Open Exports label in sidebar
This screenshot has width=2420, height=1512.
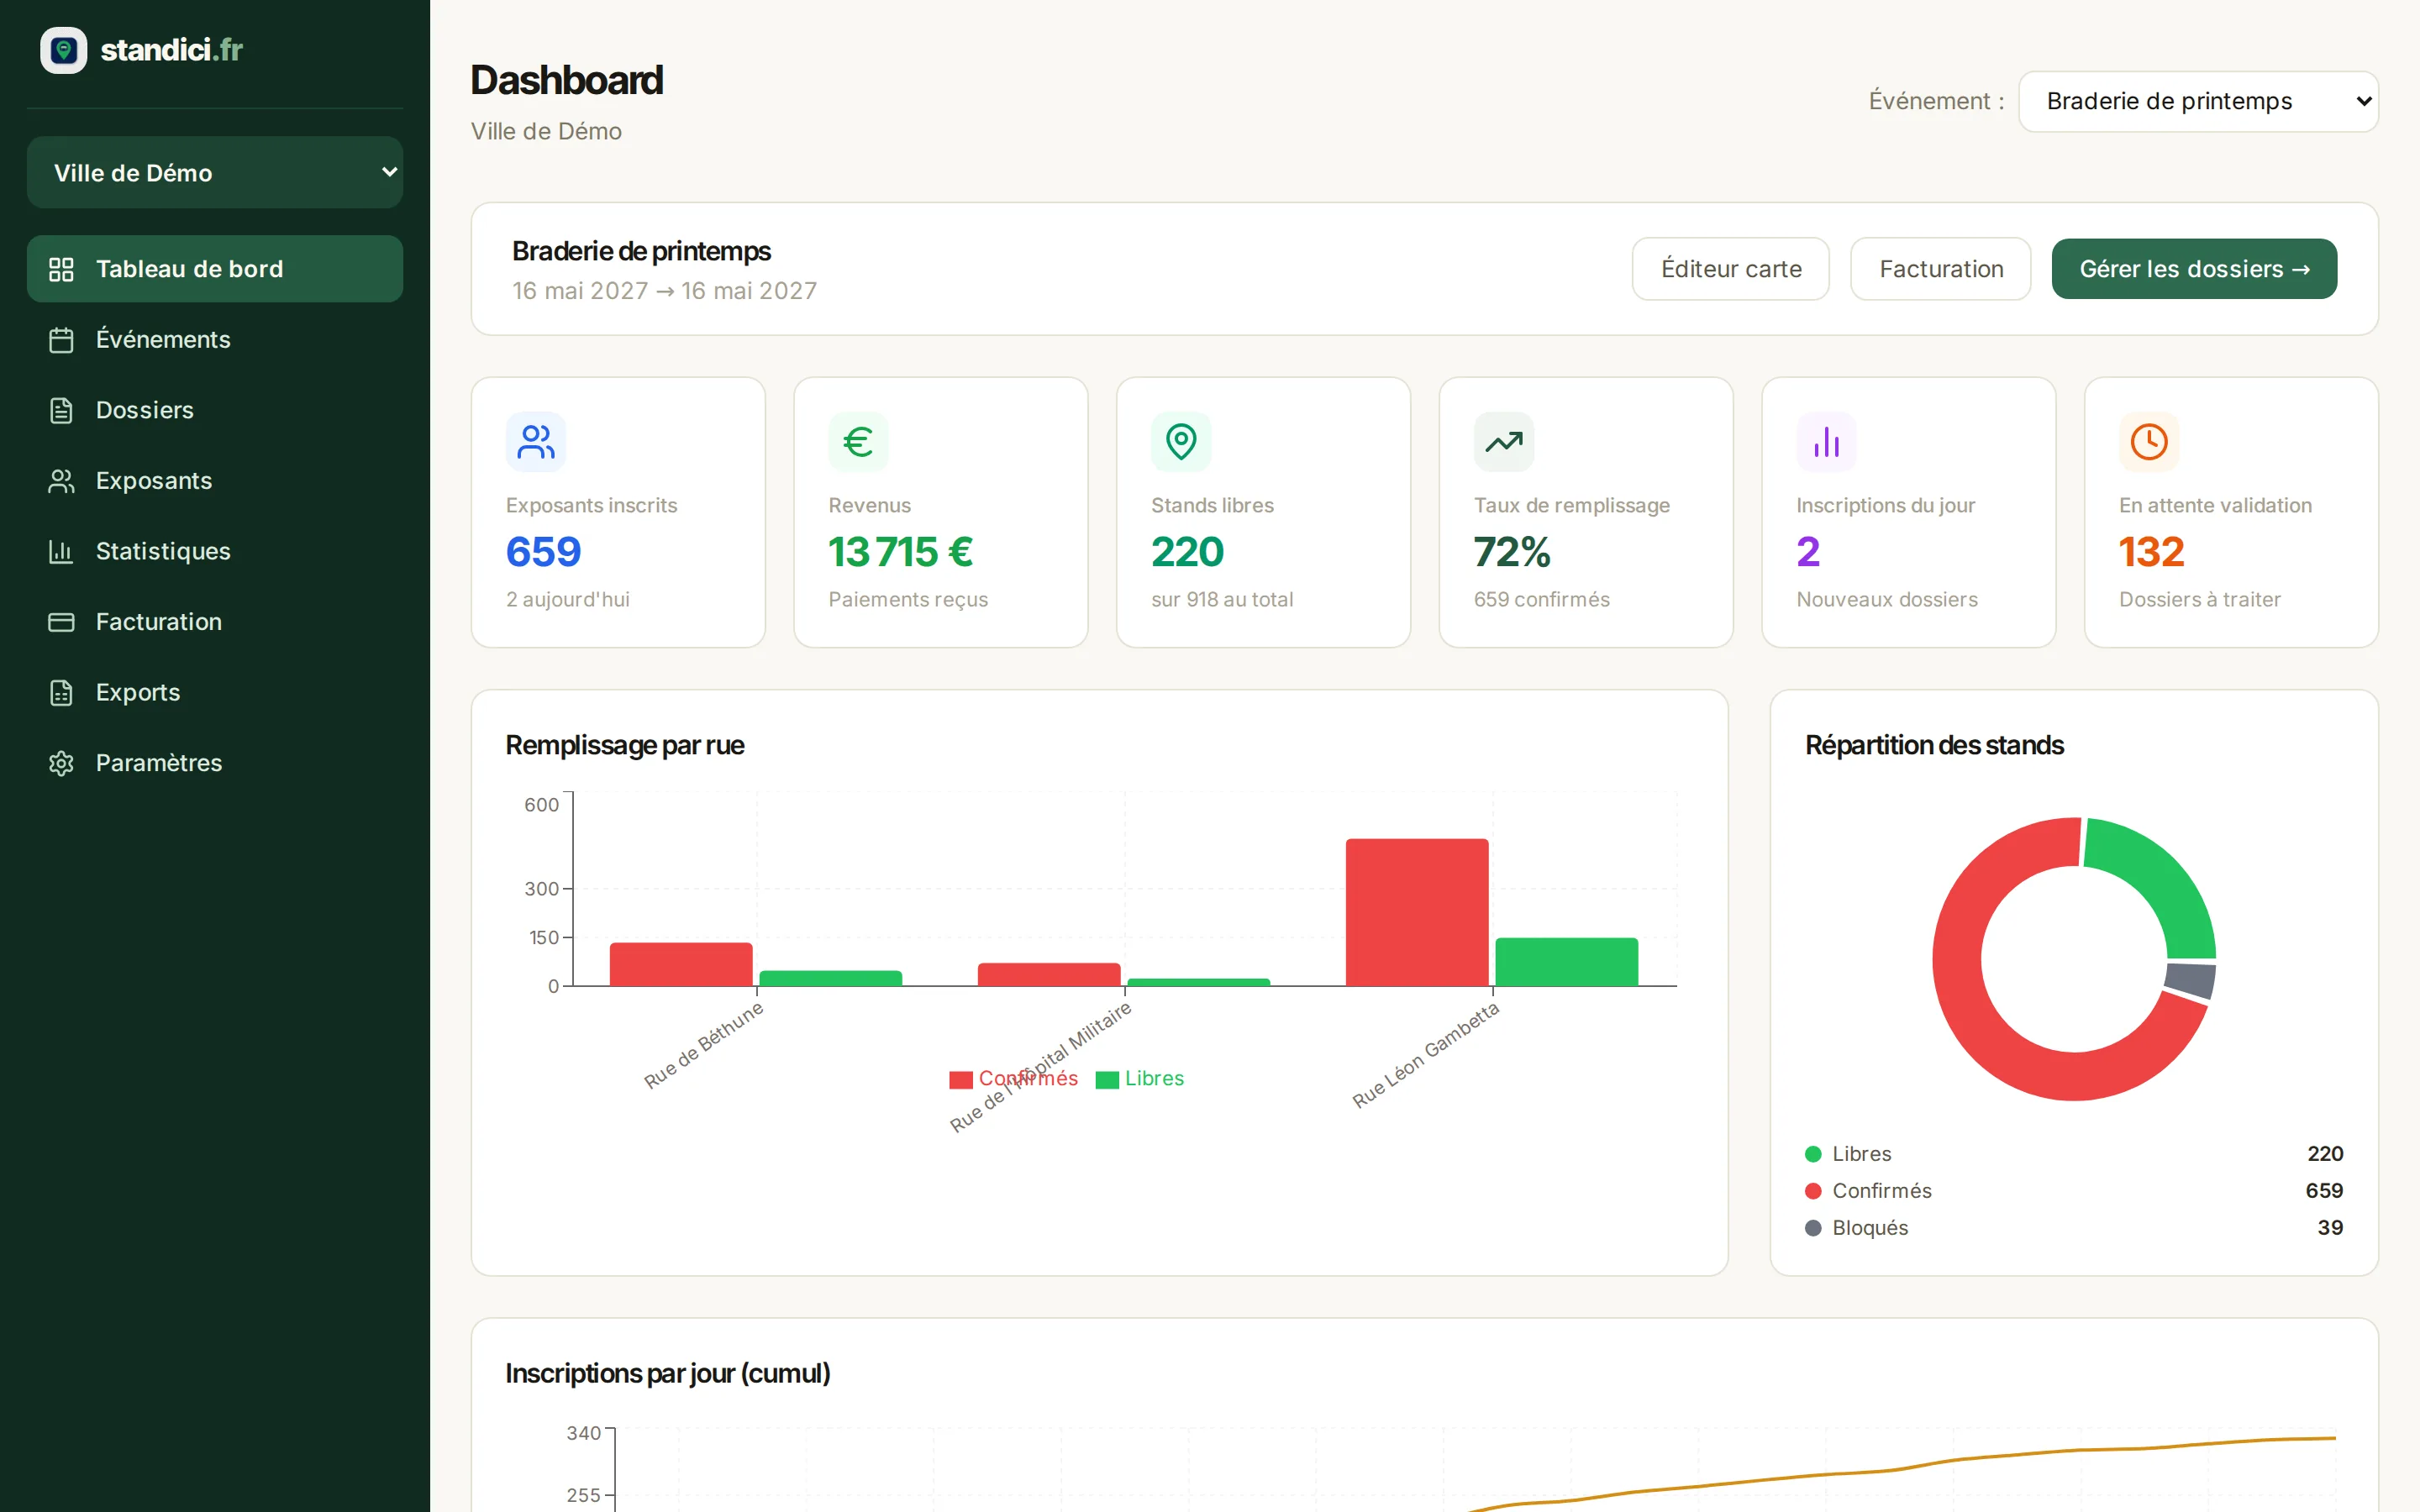(138, 692)
